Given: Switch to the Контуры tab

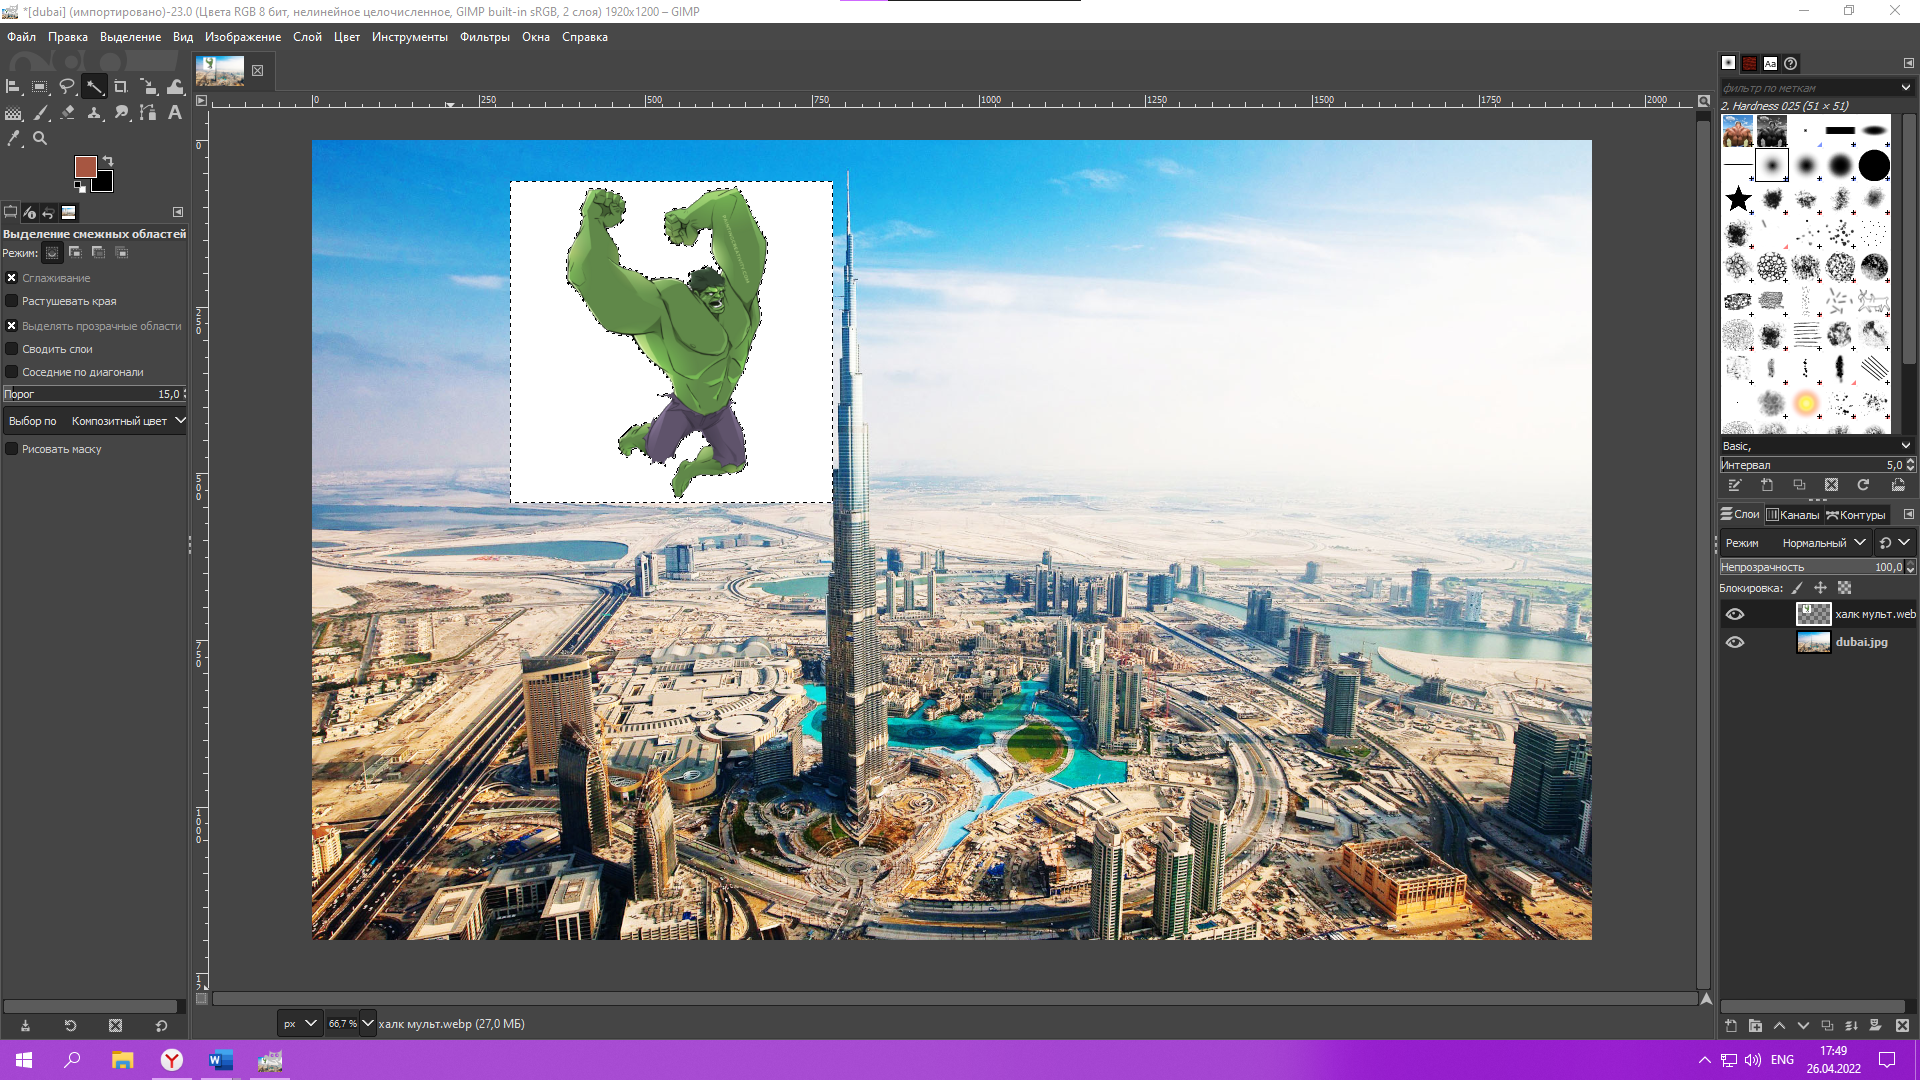Looking at the screenshot, I should click(x=1855, y=515).
